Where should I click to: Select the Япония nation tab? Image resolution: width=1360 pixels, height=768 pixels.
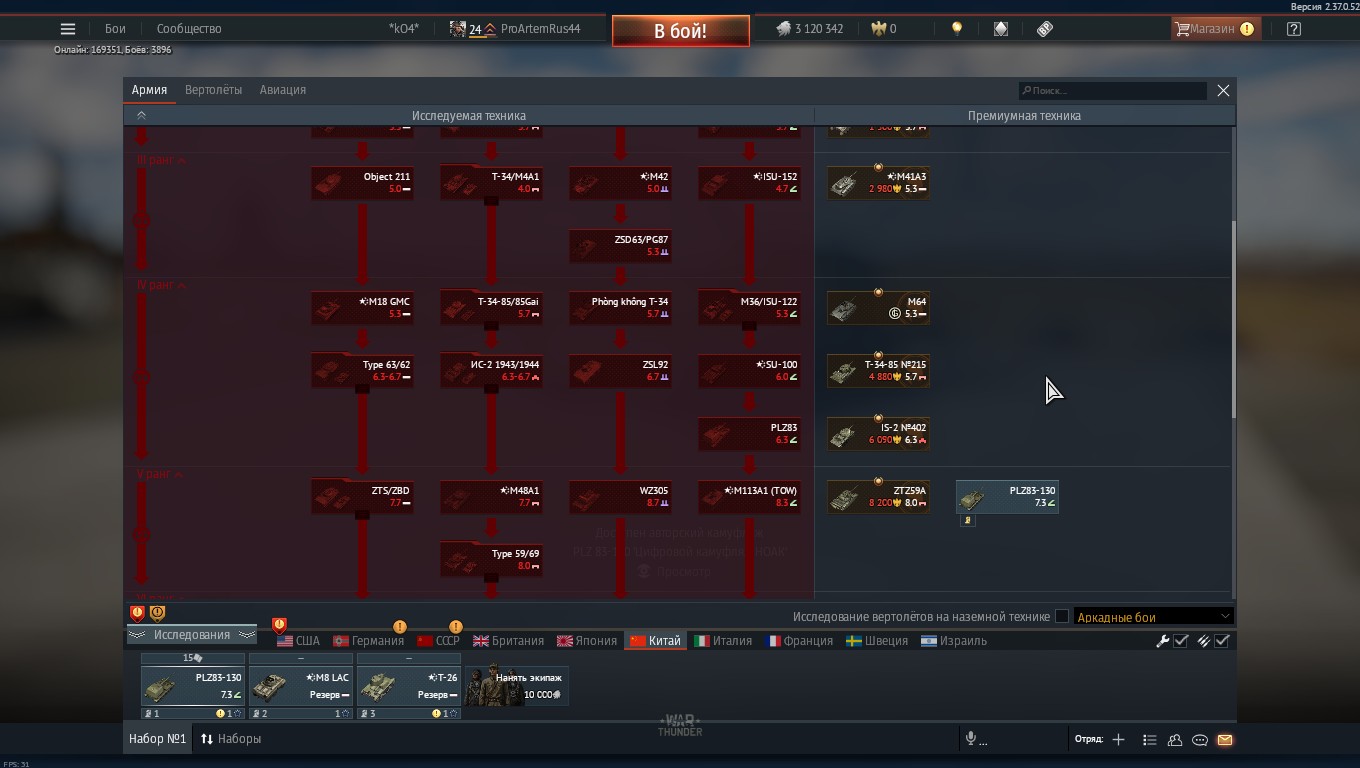(x=587, y=641)
